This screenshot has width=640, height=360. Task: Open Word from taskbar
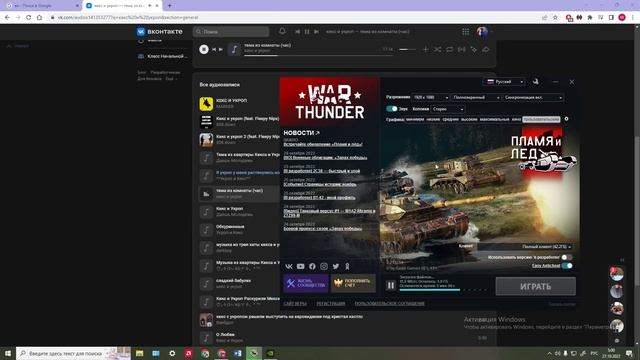click(x=238, y=353)
